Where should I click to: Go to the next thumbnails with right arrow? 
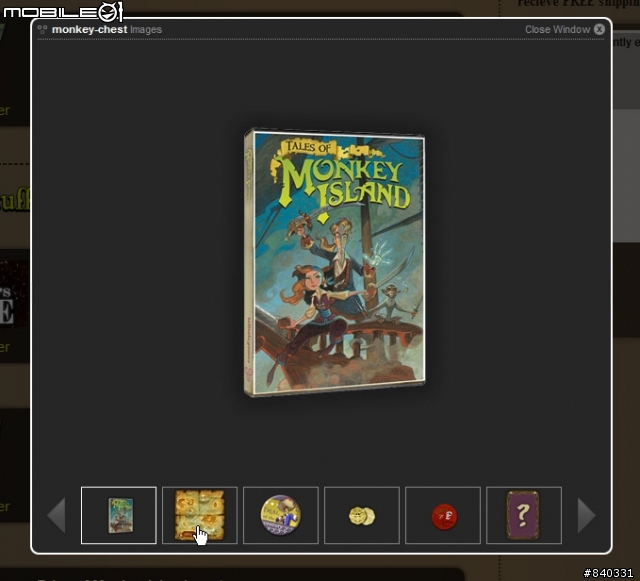(587, 515)
